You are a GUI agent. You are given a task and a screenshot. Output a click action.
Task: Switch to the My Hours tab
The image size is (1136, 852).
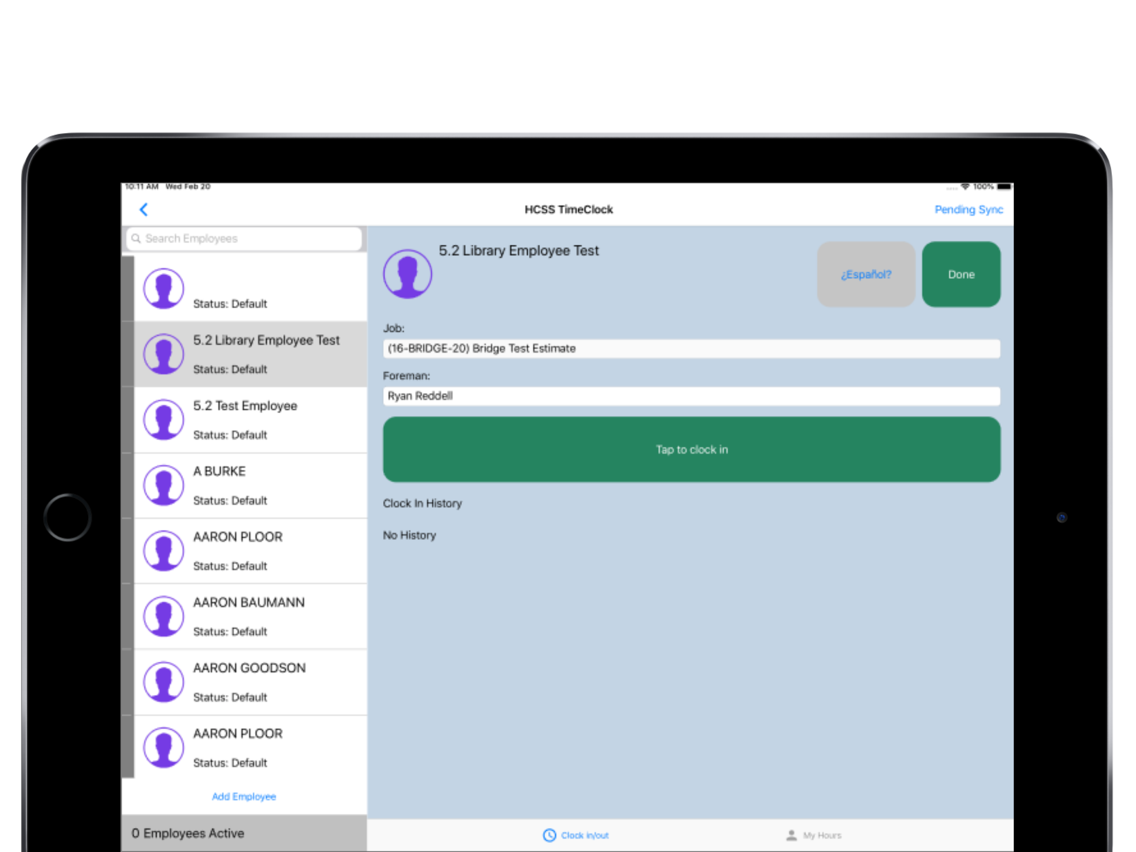pos(814,835)
